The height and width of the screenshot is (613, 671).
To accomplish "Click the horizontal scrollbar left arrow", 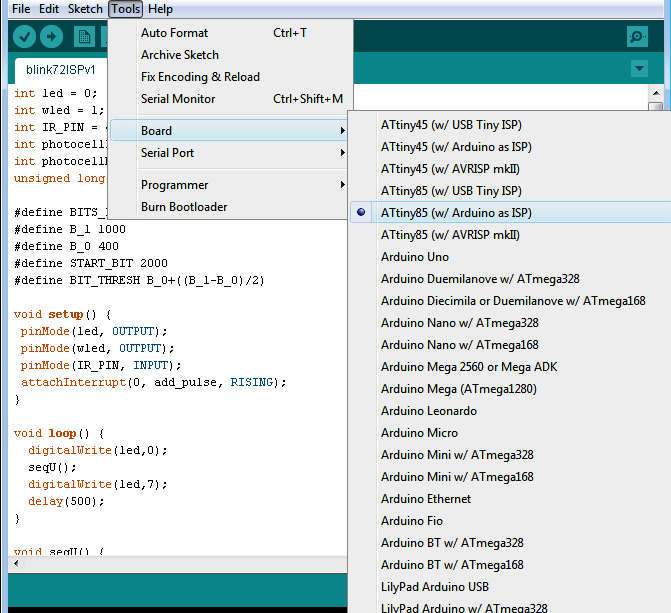I will [x=16, y=563].
